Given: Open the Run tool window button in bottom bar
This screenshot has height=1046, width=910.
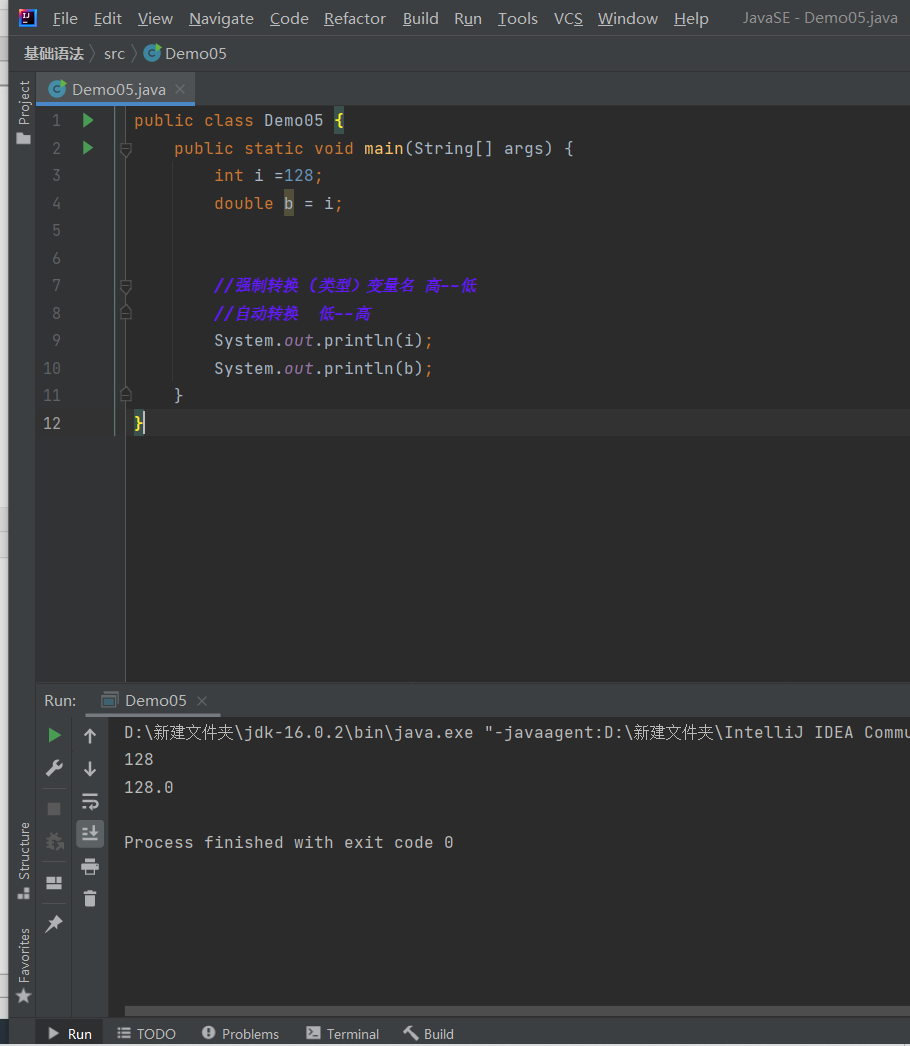Looking at the screenshot, I should pyautogui.click(x=70, y=1033).
